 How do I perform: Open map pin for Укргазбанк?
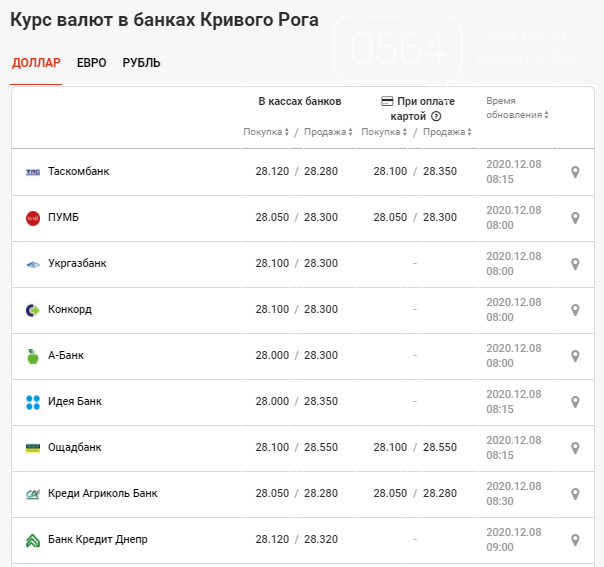click(575, 264)
